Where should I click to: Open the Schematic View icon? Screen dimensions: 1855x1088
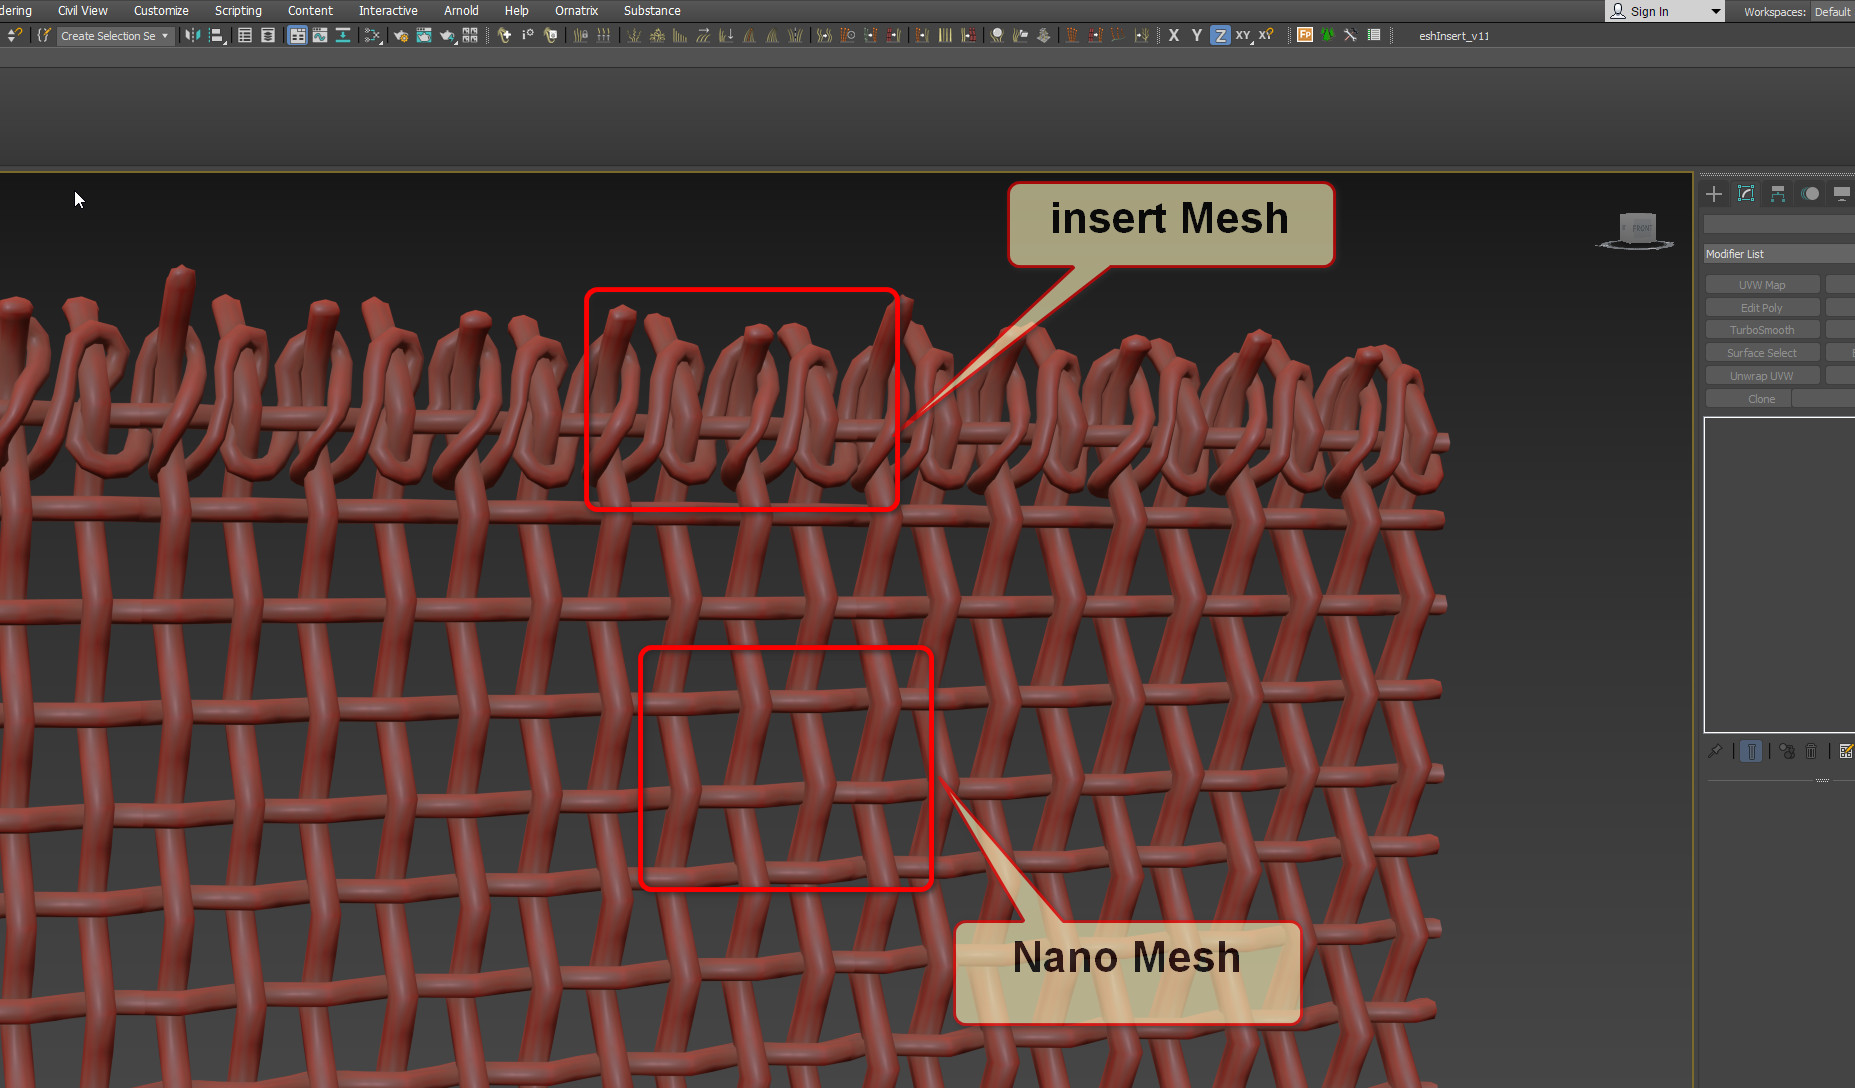coord(343,36)
